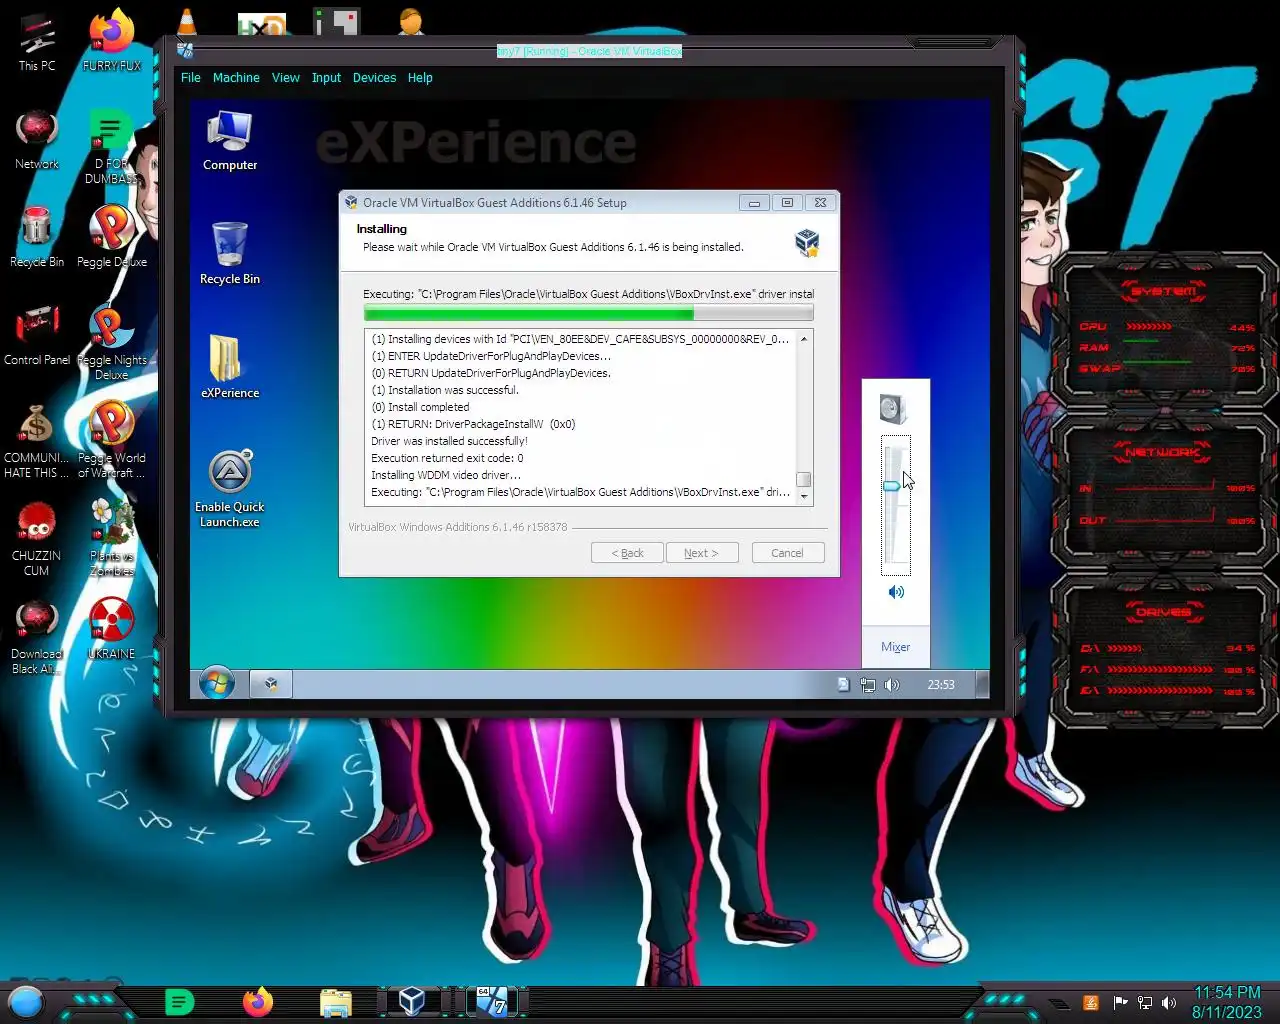Adjust the volume slider thumb
This screenshot has width=1280, height=1024.
[891, 486]
